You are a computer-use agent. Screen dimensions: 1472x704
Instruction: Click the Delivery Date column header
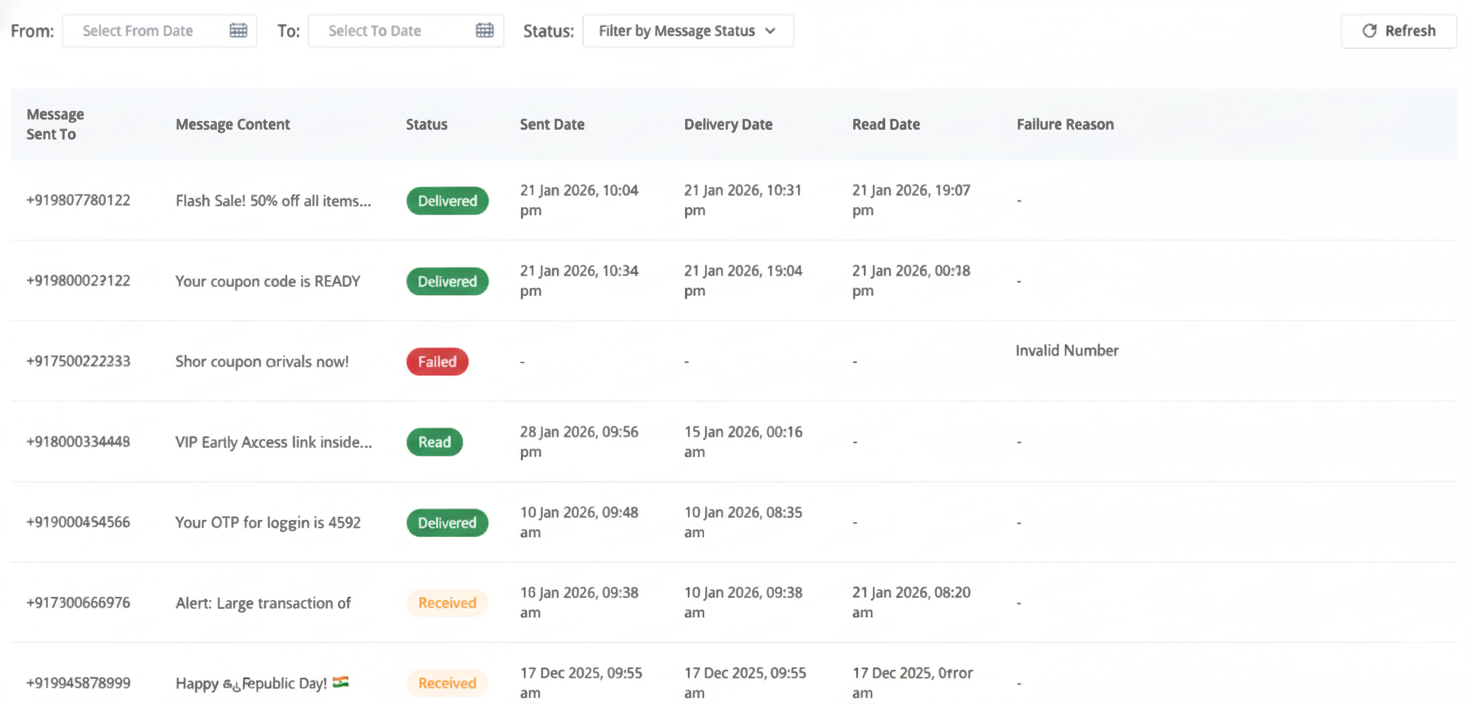tap(728, 125)
